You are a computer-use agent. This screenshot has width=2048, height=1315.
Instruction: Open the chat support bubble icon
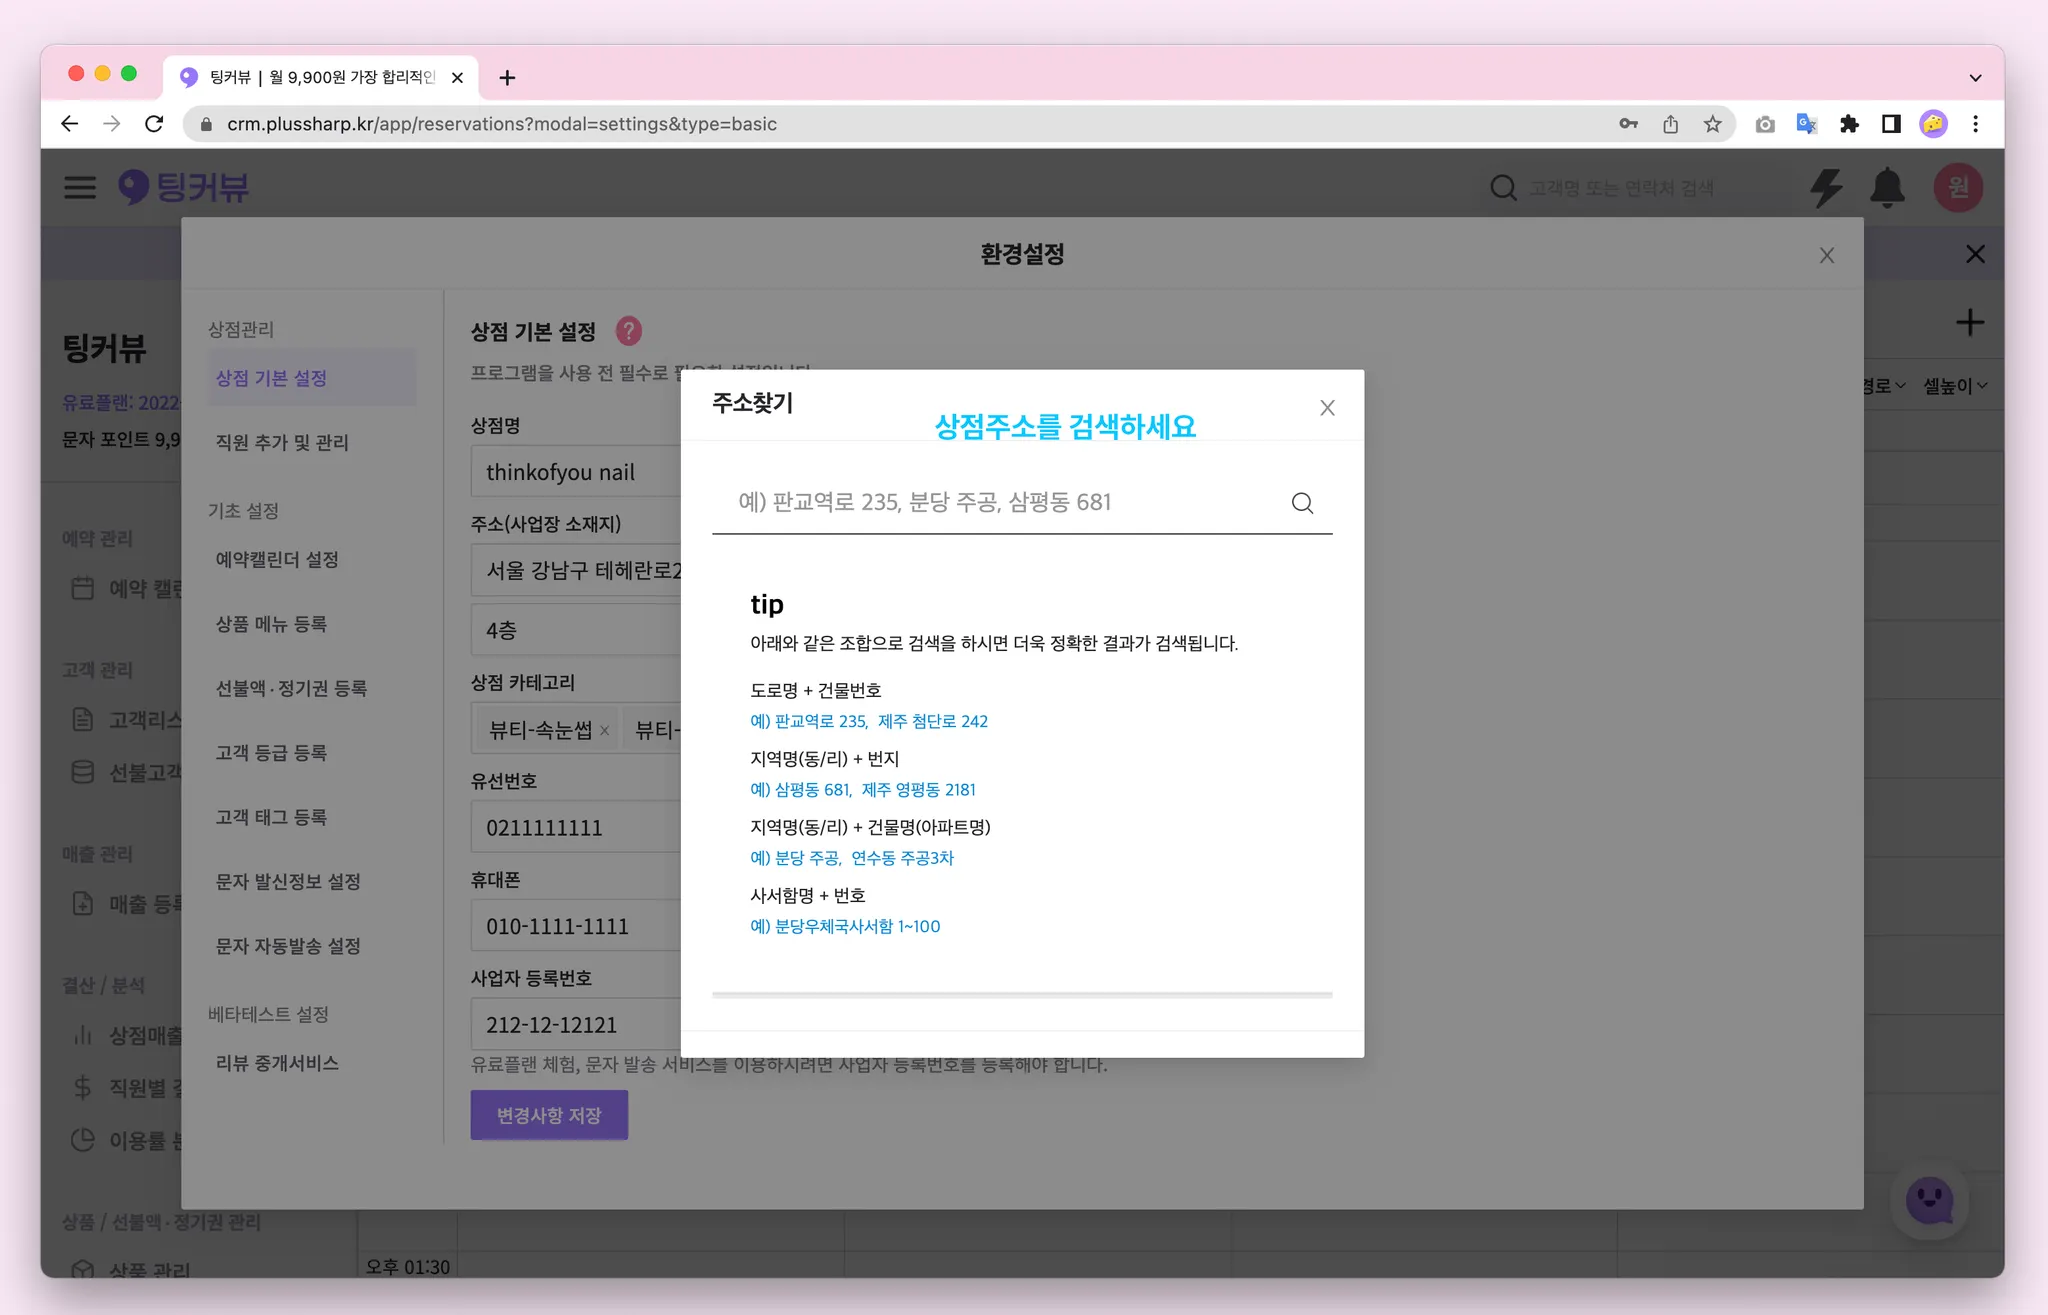[1929, 1199]
